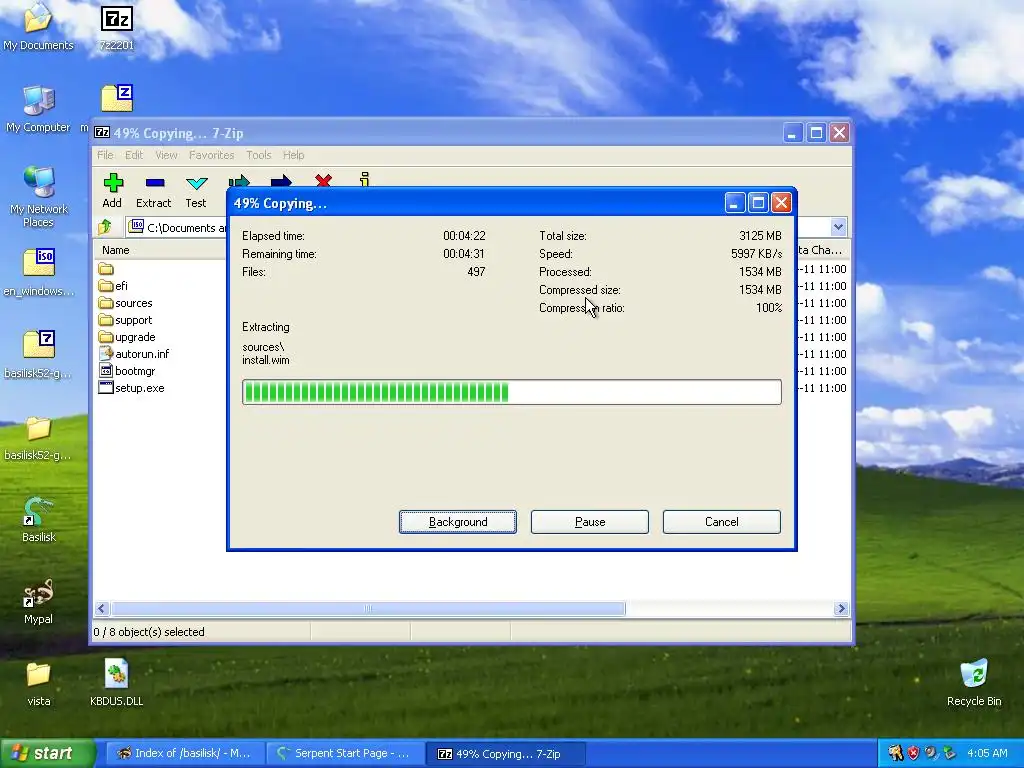Open the Help menu in 7-Zip

(x=293, y=155)
